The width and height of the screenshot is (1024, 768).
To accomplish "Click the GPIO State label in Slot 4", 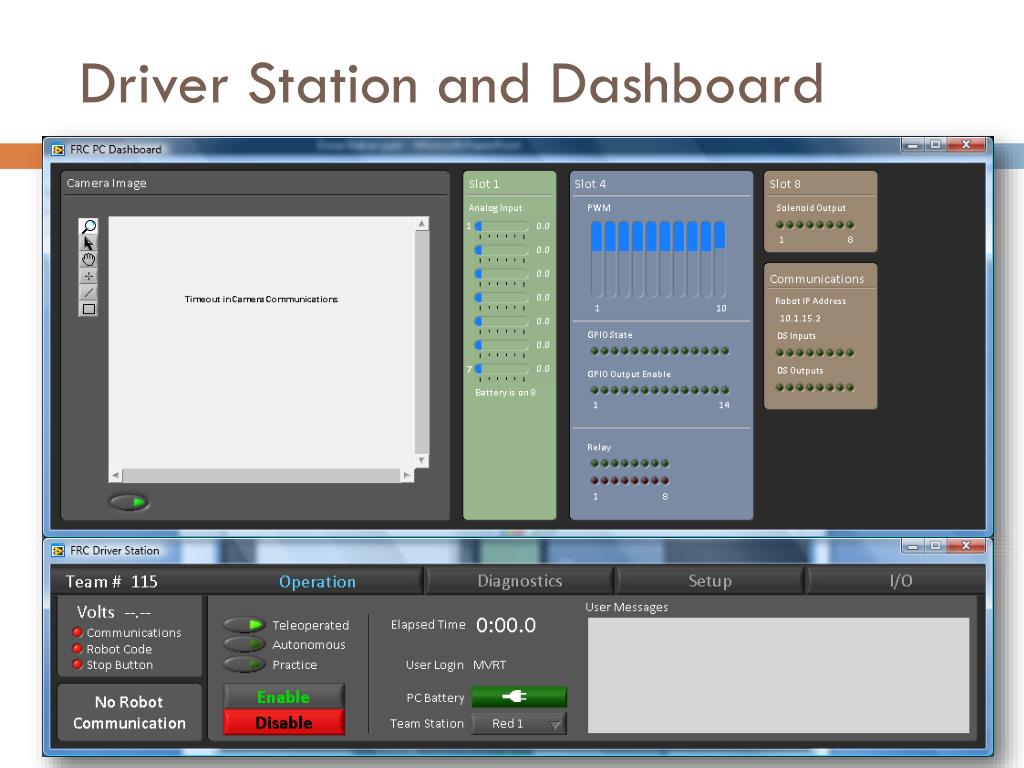I will 609,335.
